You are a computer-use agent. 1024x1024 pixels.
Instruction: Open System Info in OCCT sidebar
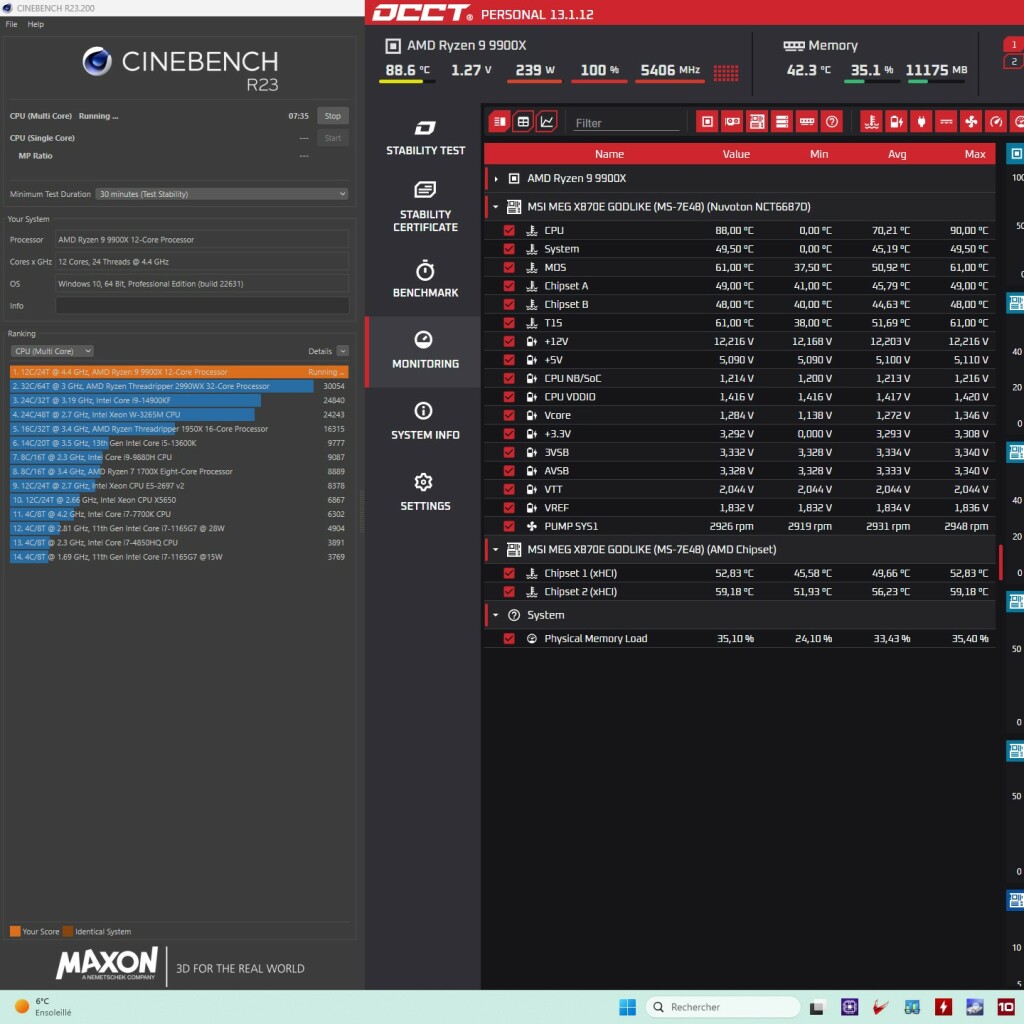(425, 421)
